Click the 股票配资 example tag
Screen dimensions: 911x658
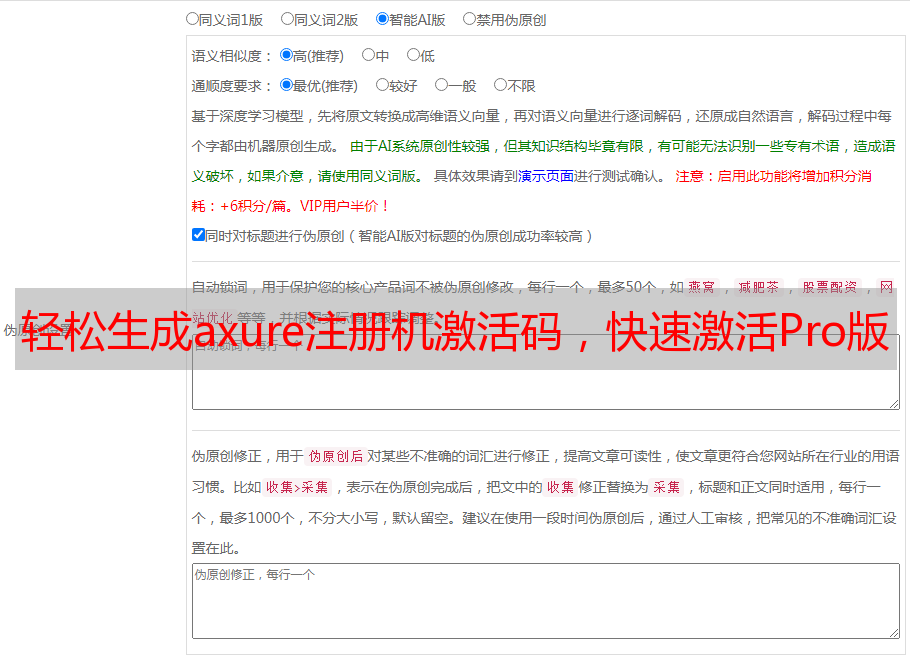pos(830,287)
